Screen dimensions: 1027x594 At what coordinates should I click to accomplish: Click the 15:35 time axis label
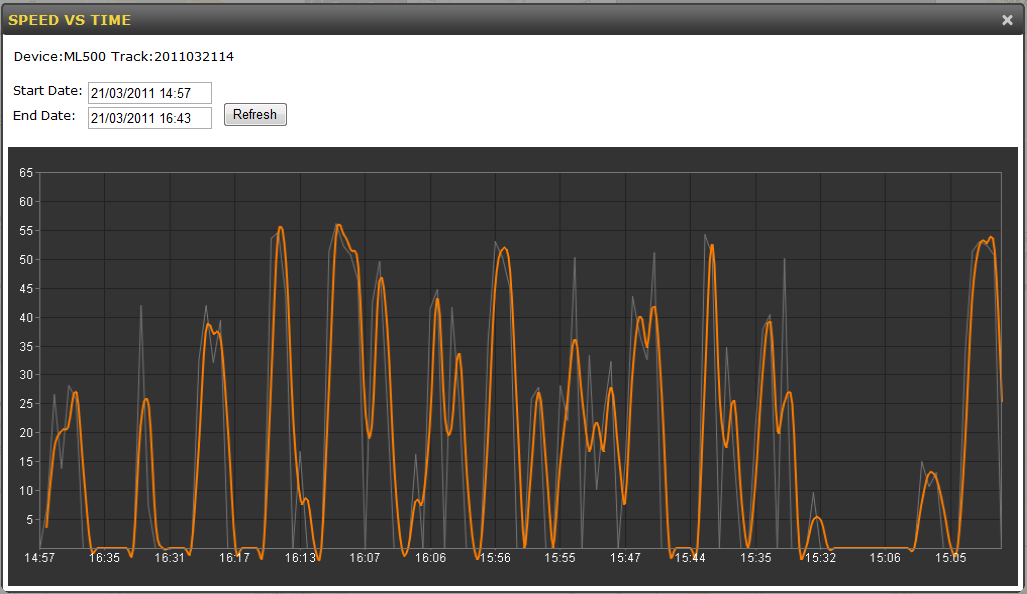[756, 558]
